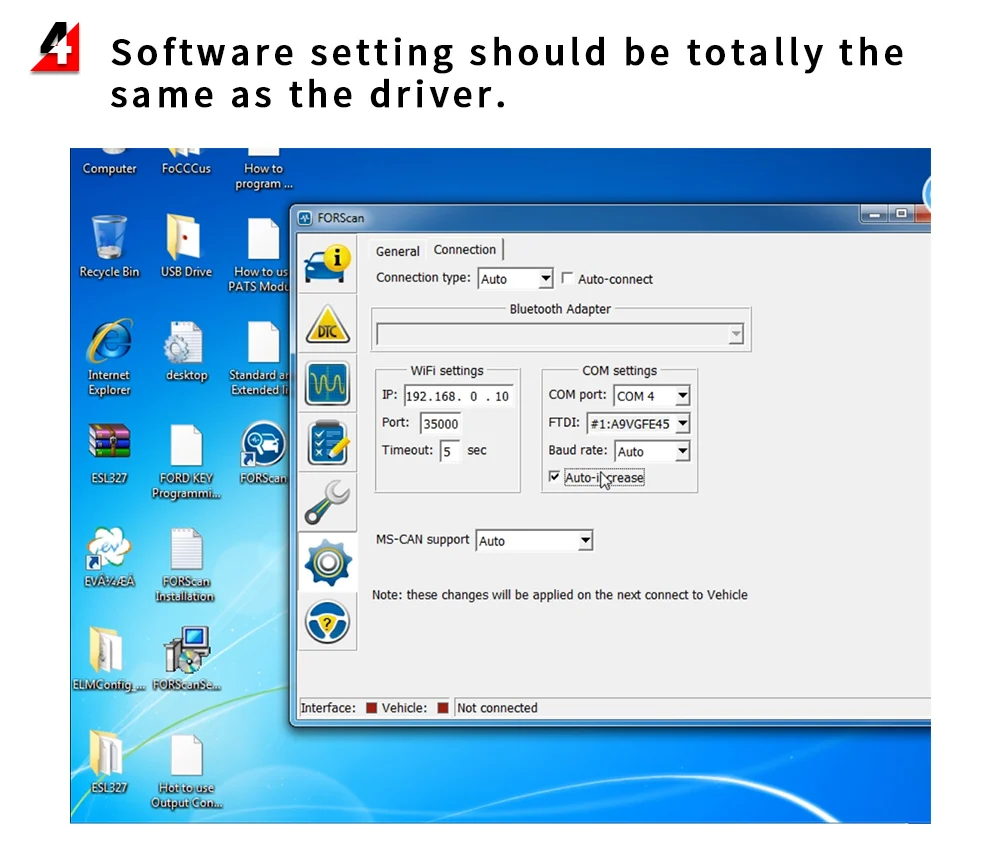
Task: Enable the Auto-connect checkbox
Action: [x=567, y=278]
